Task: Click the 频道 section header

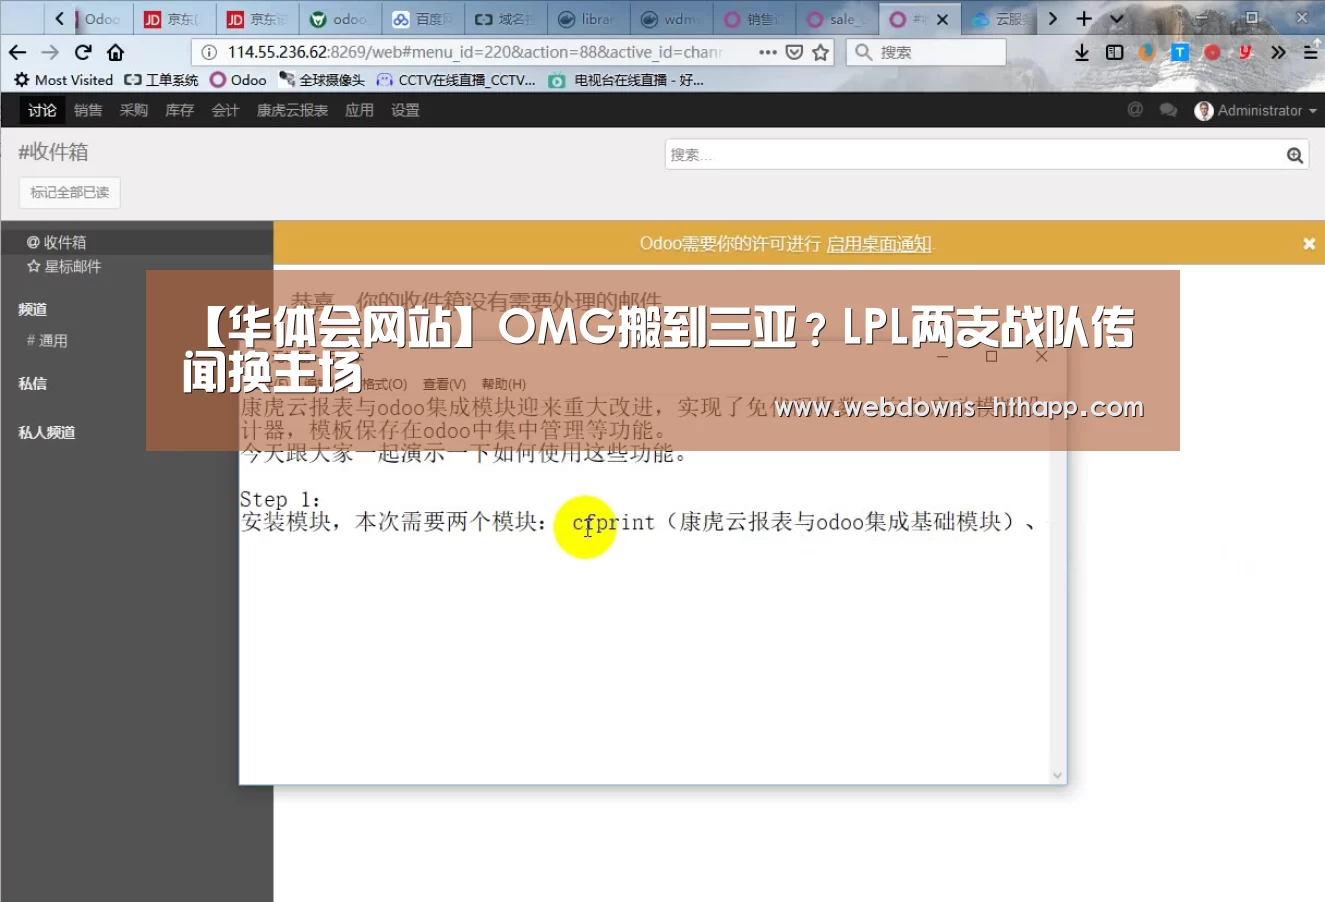Action: click(33, 309)
